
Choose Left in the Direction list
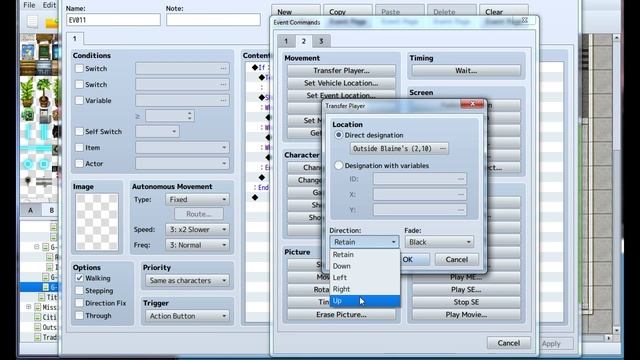pyautogui.click(x=364, y=278)
